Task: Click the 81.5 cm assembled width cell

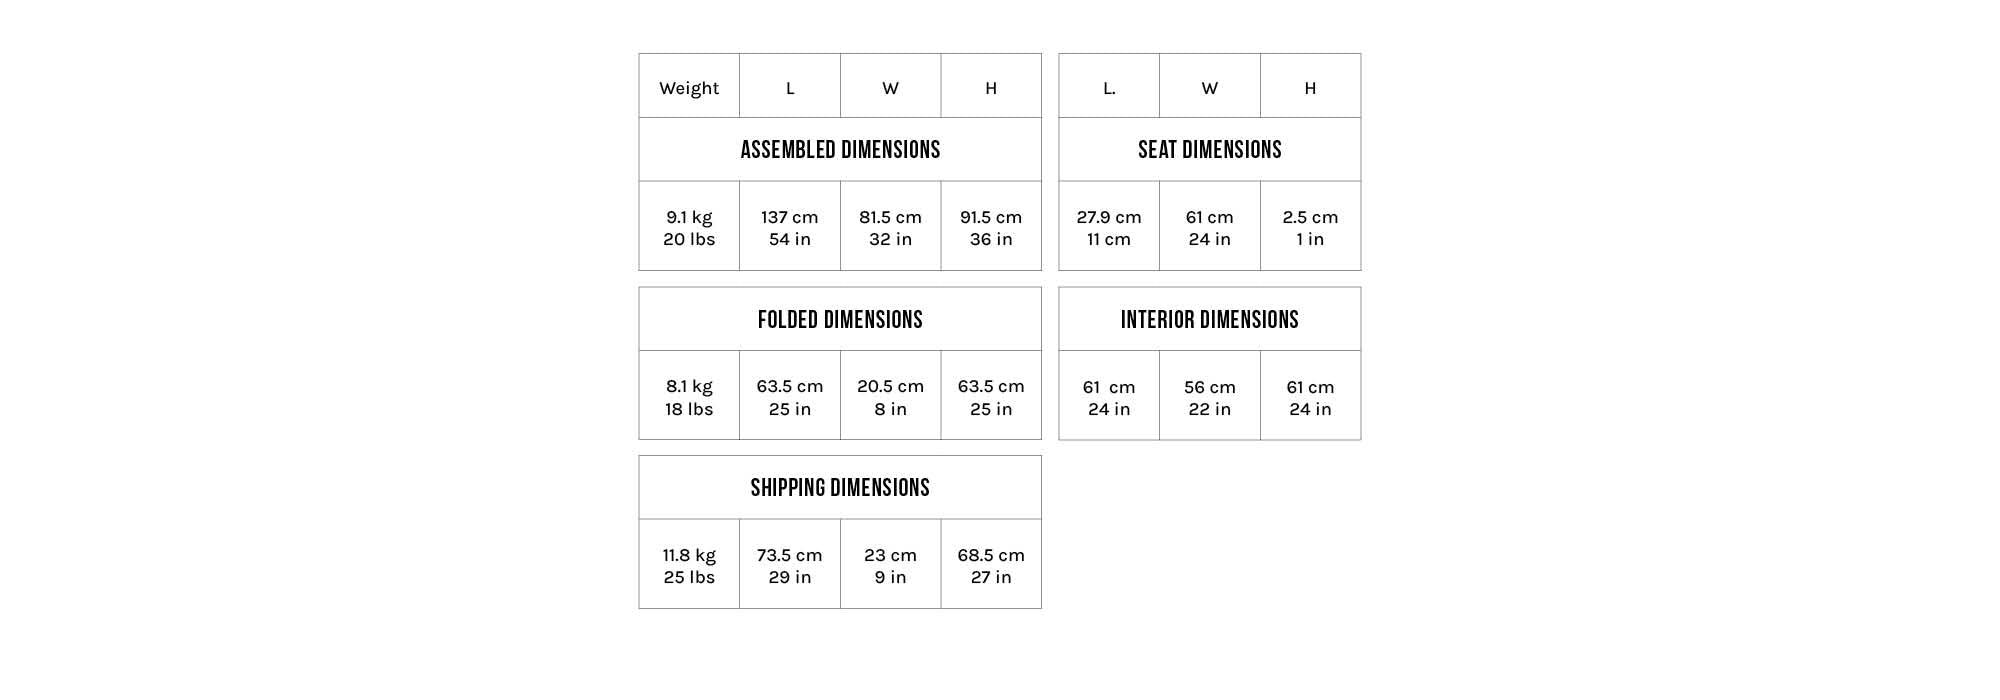Action: coord(890,228)
